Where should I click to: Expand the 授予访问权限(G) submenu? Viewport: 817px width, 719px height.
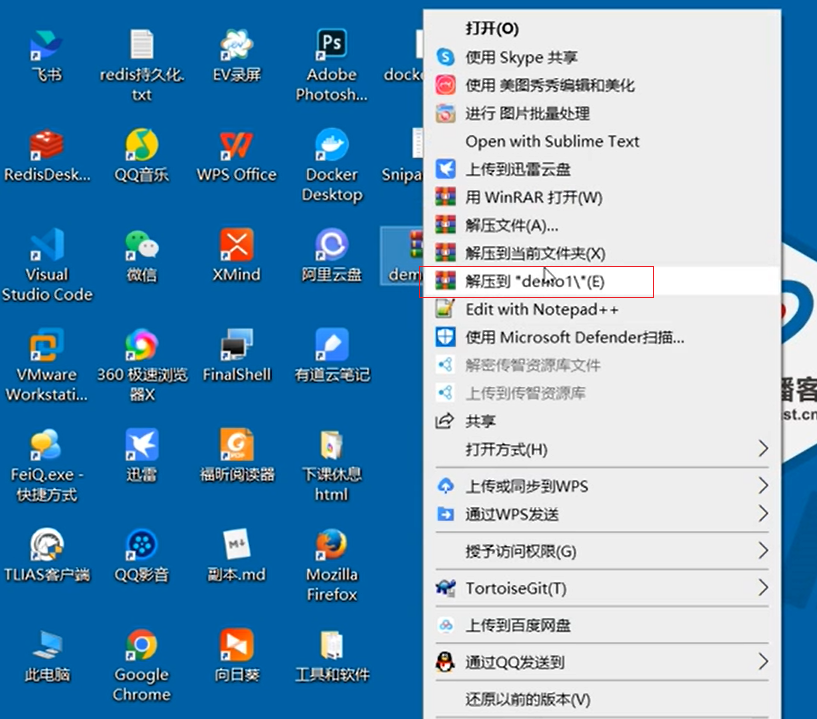601,551
